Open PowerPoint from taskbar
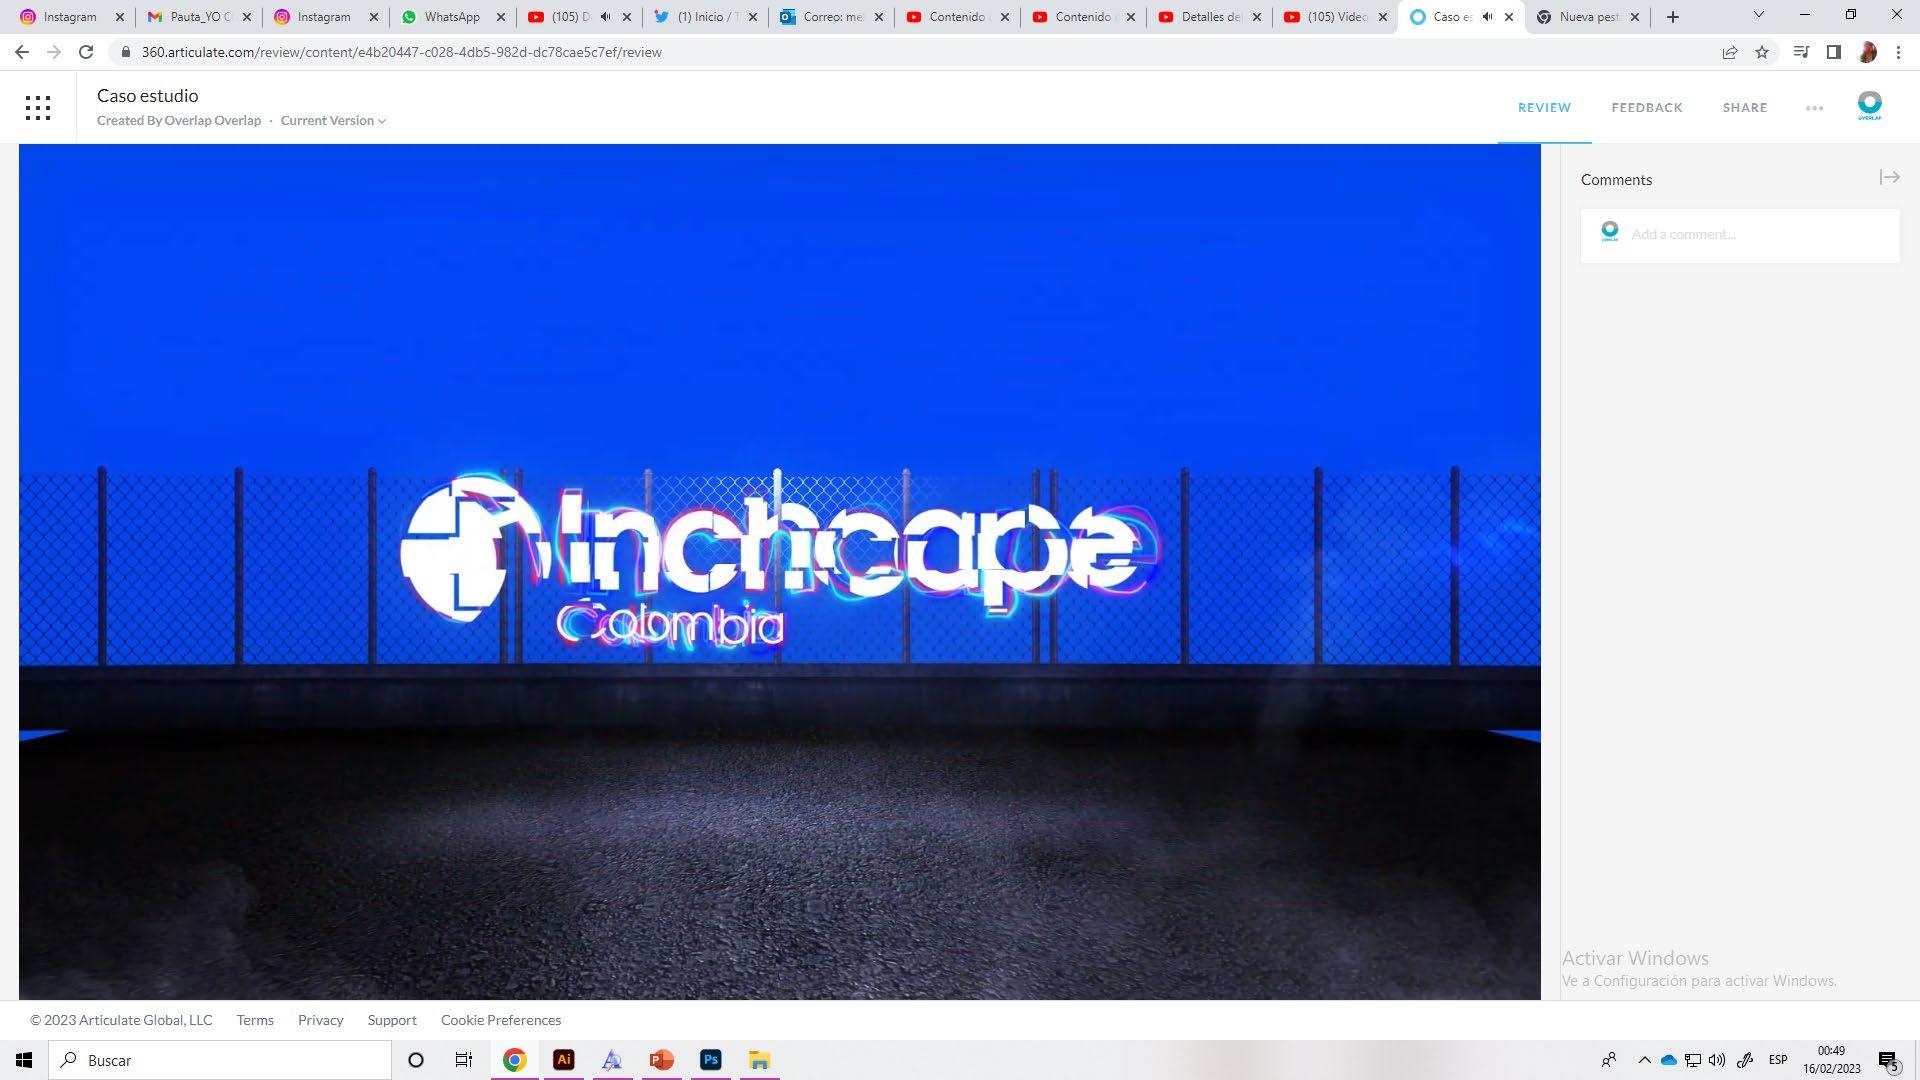Viewport: 1920px width, 1080px height. point(661,1060)
